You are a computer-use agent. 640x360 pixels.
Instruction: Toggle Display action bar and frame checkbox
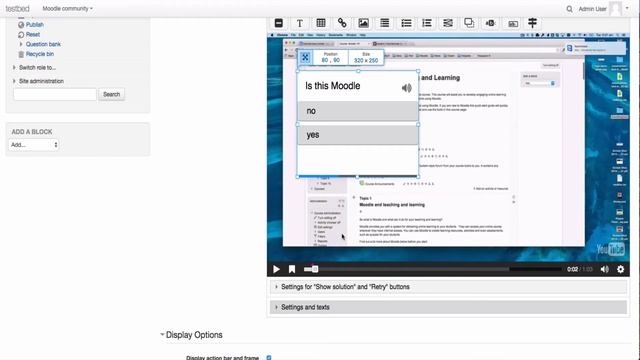[x=269, y=358]
